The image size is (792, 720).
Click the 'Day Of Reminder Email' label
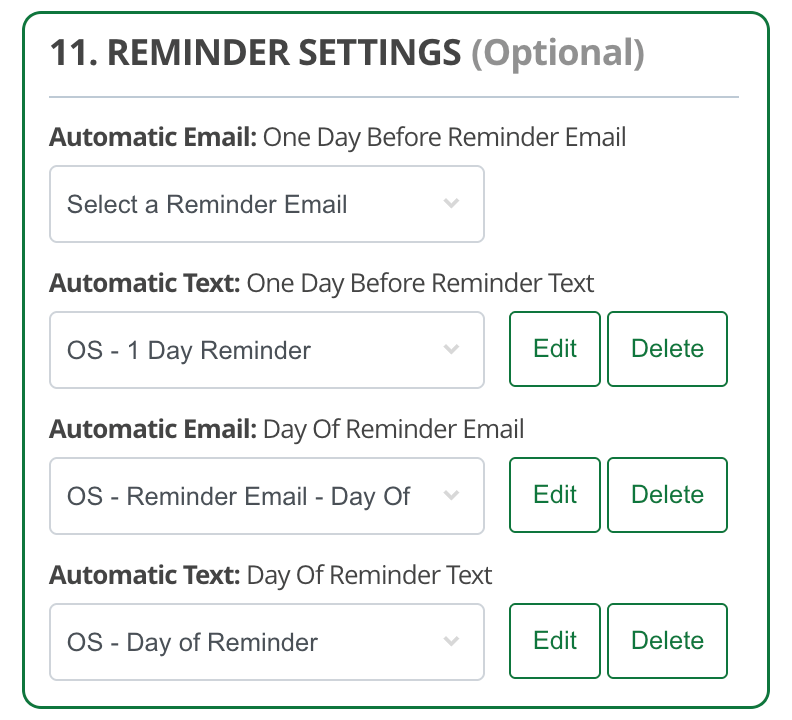pyautogui.click(x=393, y=429)
